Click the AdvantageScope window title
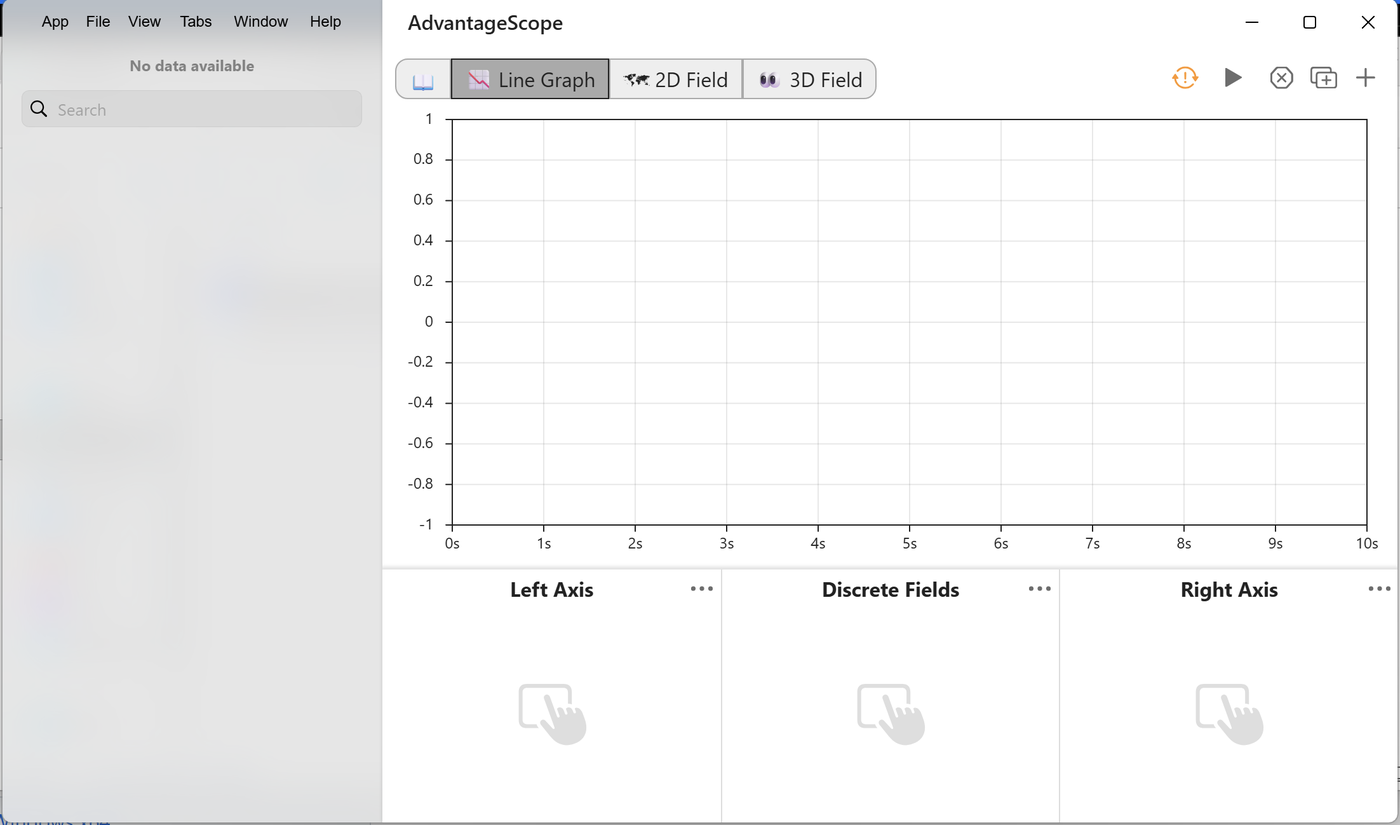Screen dimensions: 1400x825 [x=485, y=23]
